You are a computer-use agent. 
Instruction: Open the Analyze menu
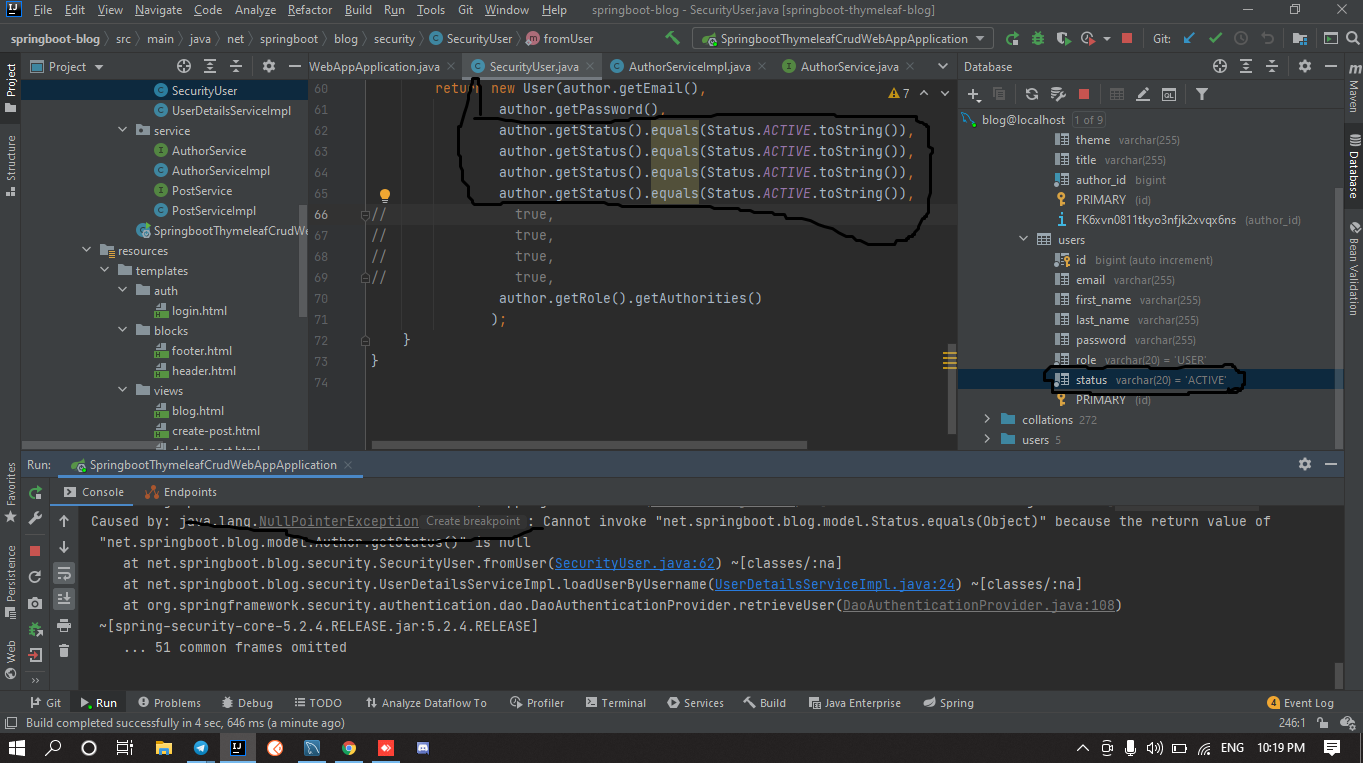click(255, 10)
